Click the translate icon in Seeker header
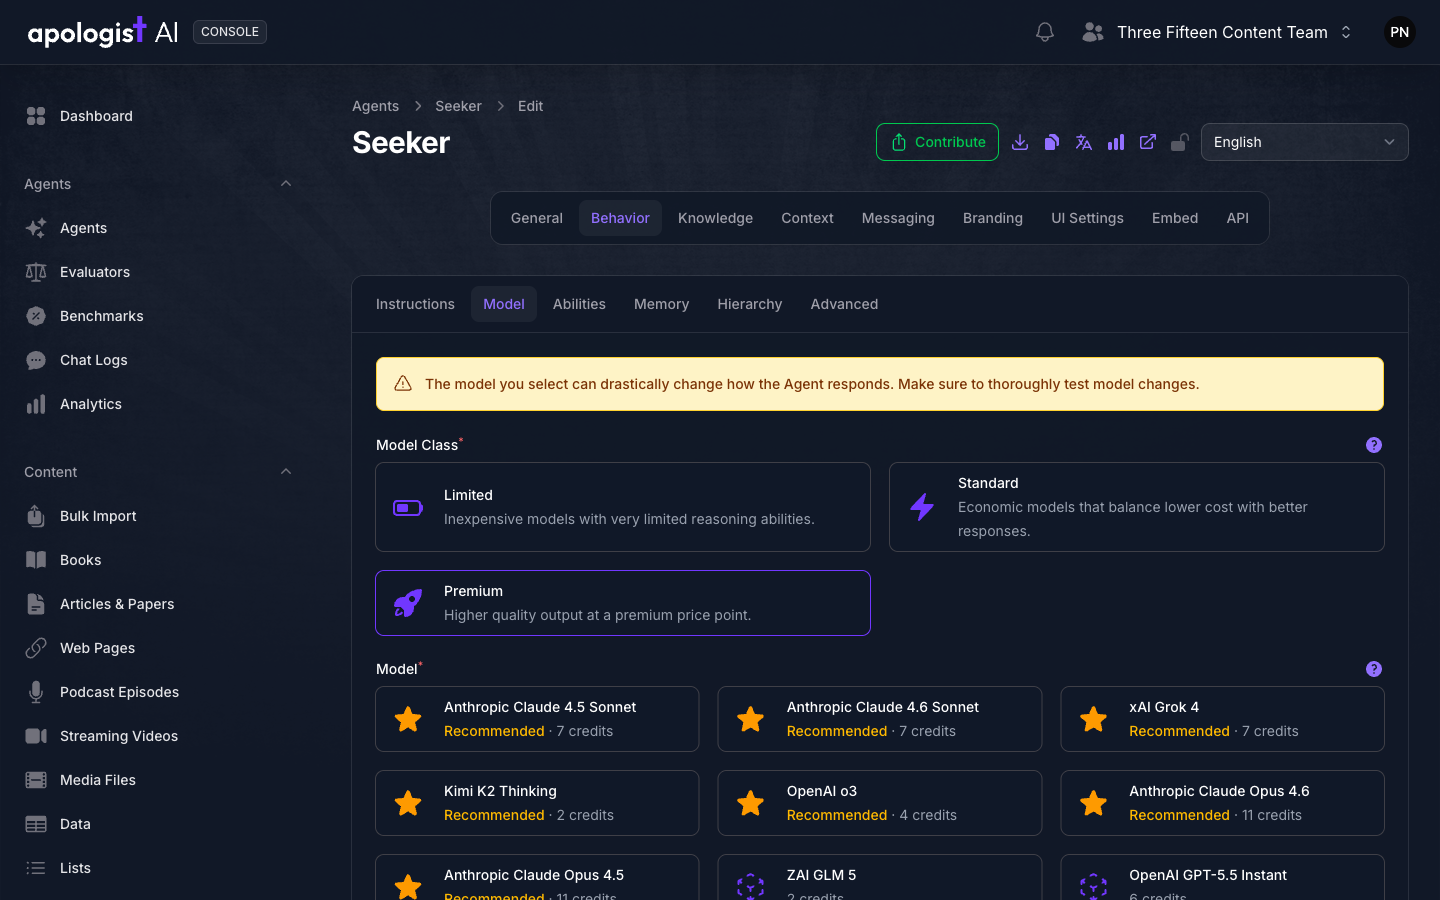The image size is (1440, 900). click(x=1084, y=142)
